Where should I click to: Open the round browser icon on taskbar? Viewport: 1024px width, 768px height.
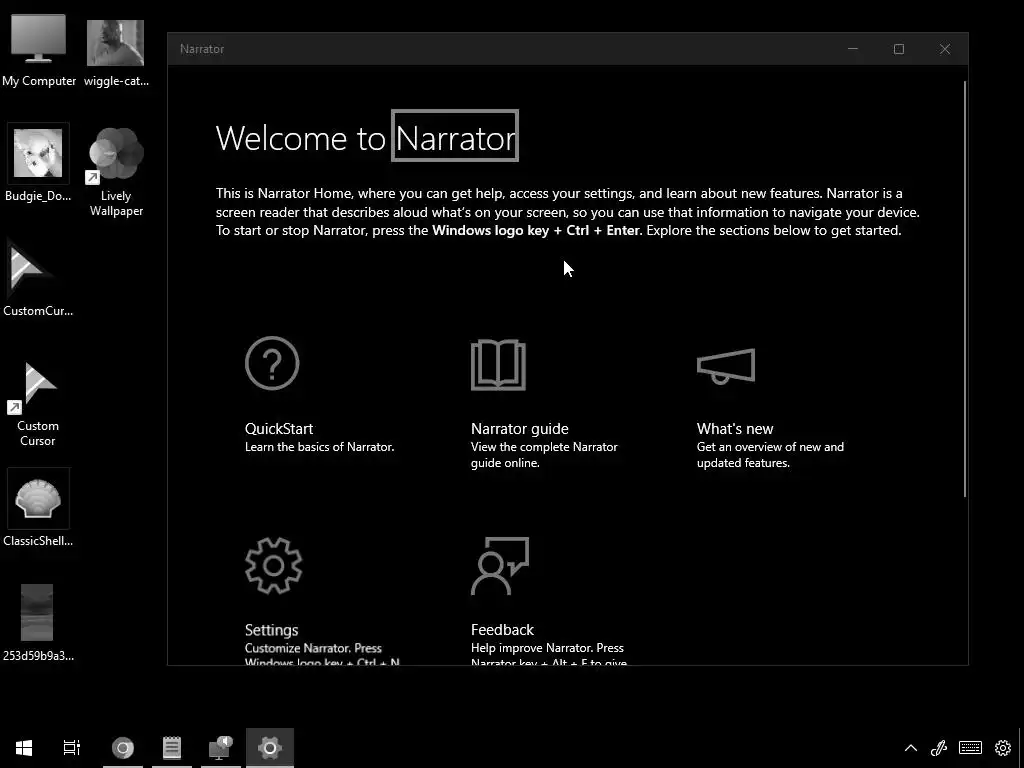123,747
